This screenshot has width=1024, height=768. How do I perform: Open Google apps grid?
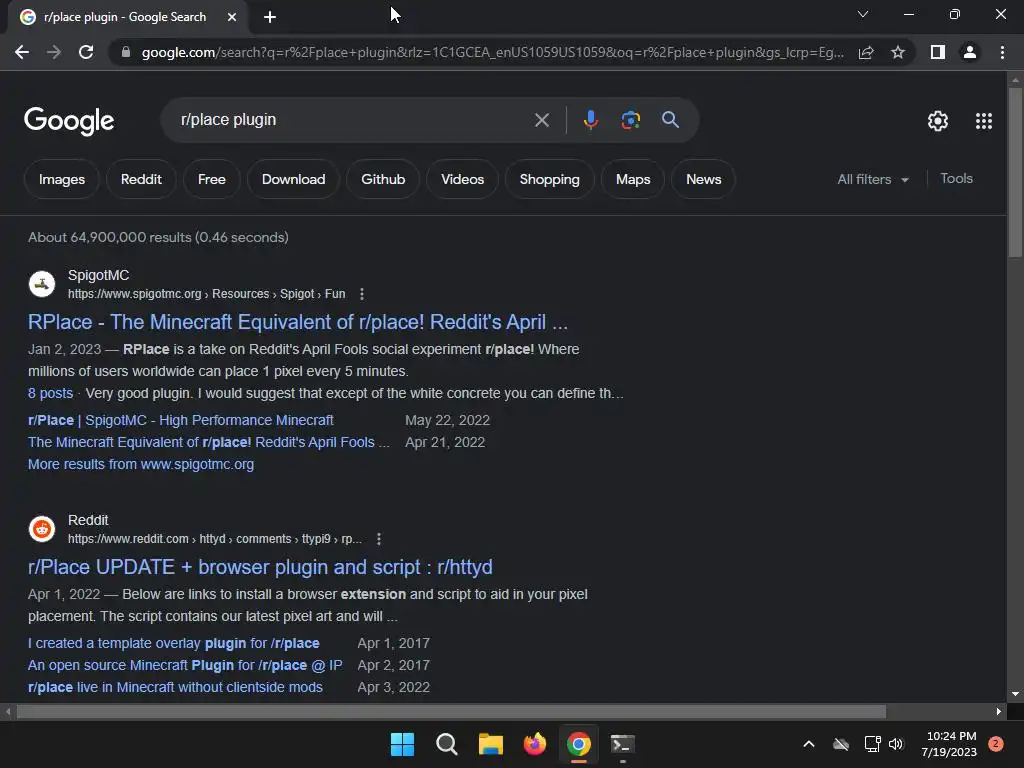984,121
